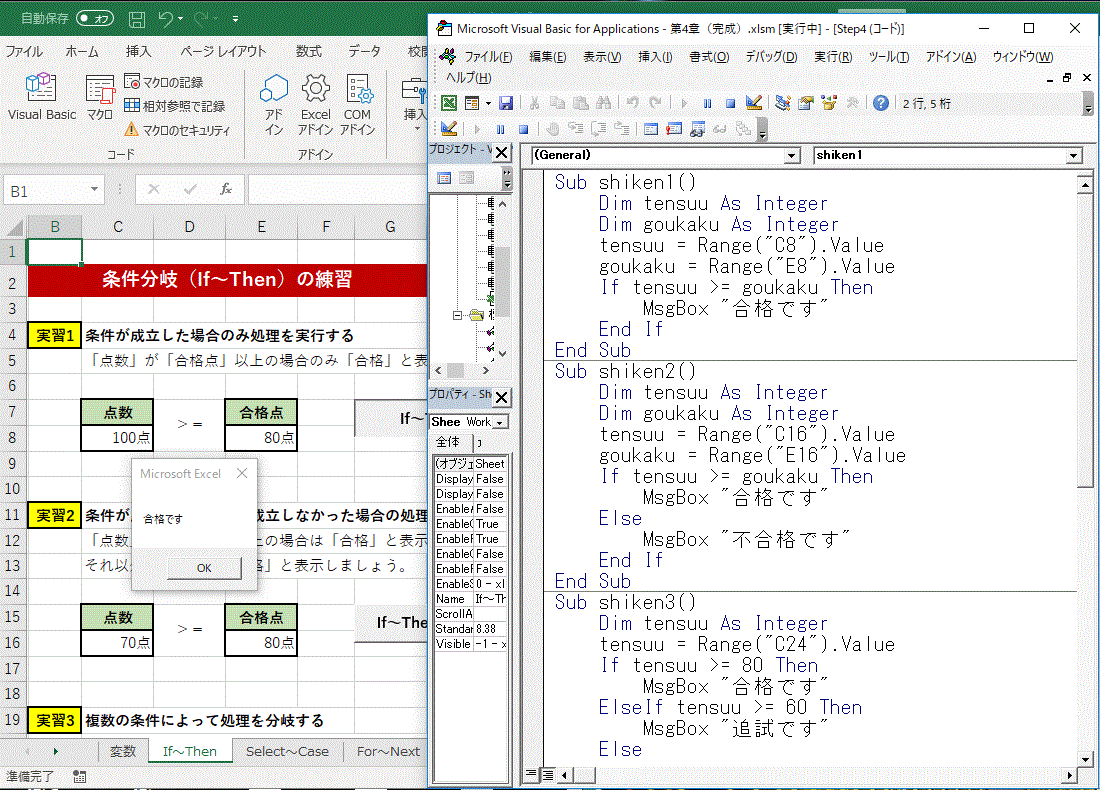Click the アドイン (Add-ins) hexagon icon
1100x790 pixels.
pos(274,105)
